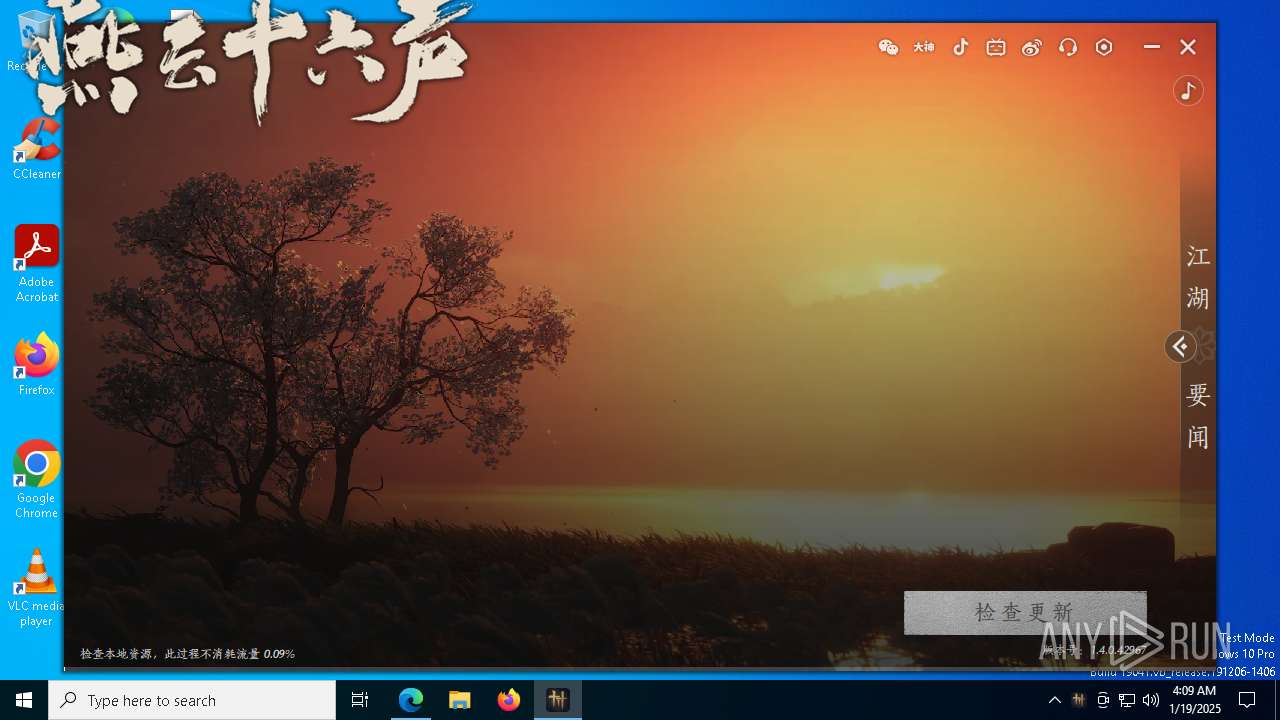Open Firefox desktop shortcut
The image size is (1280, 720).
37,365
